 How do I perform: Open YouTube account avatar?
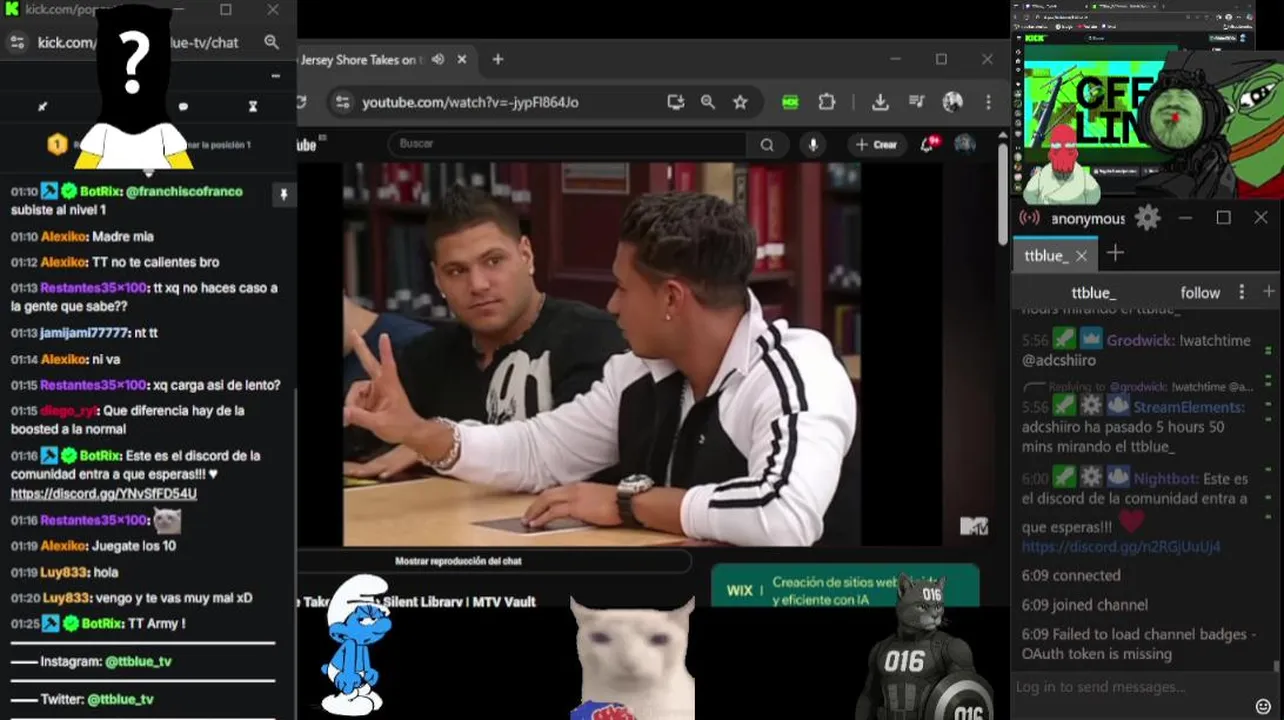(x=965, y=144)
